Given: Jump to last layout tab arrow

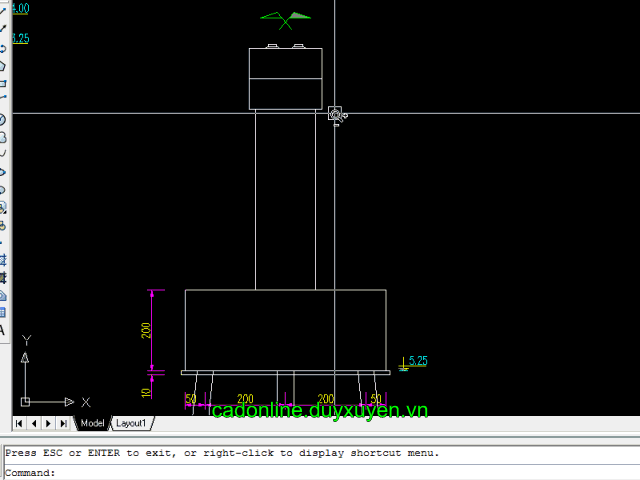Looking at the screenshot, I should coord(64,423).
